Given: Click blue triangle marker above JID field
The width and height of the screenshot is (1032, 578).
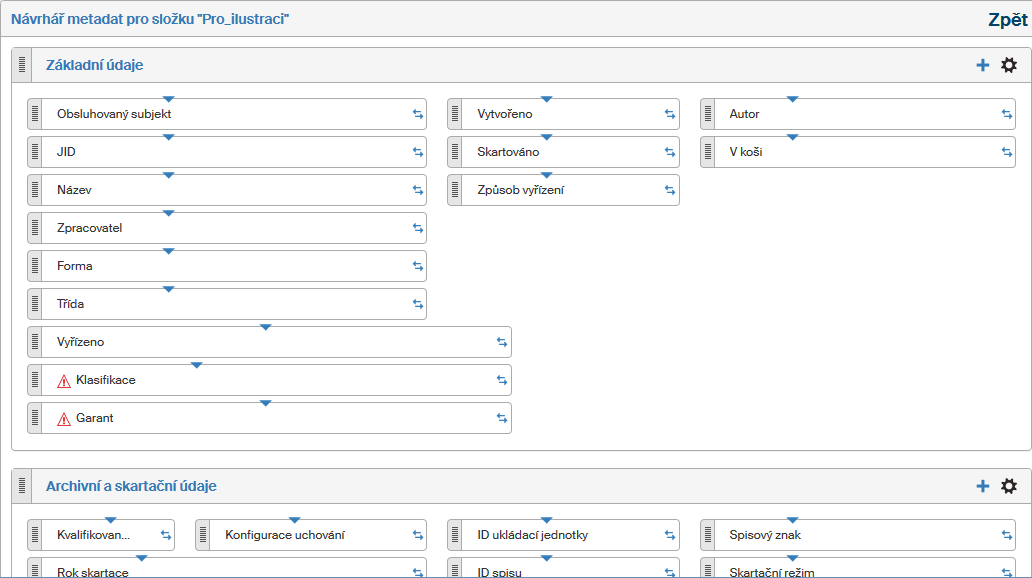Looking at the screenshot, I should pos(168,137).
